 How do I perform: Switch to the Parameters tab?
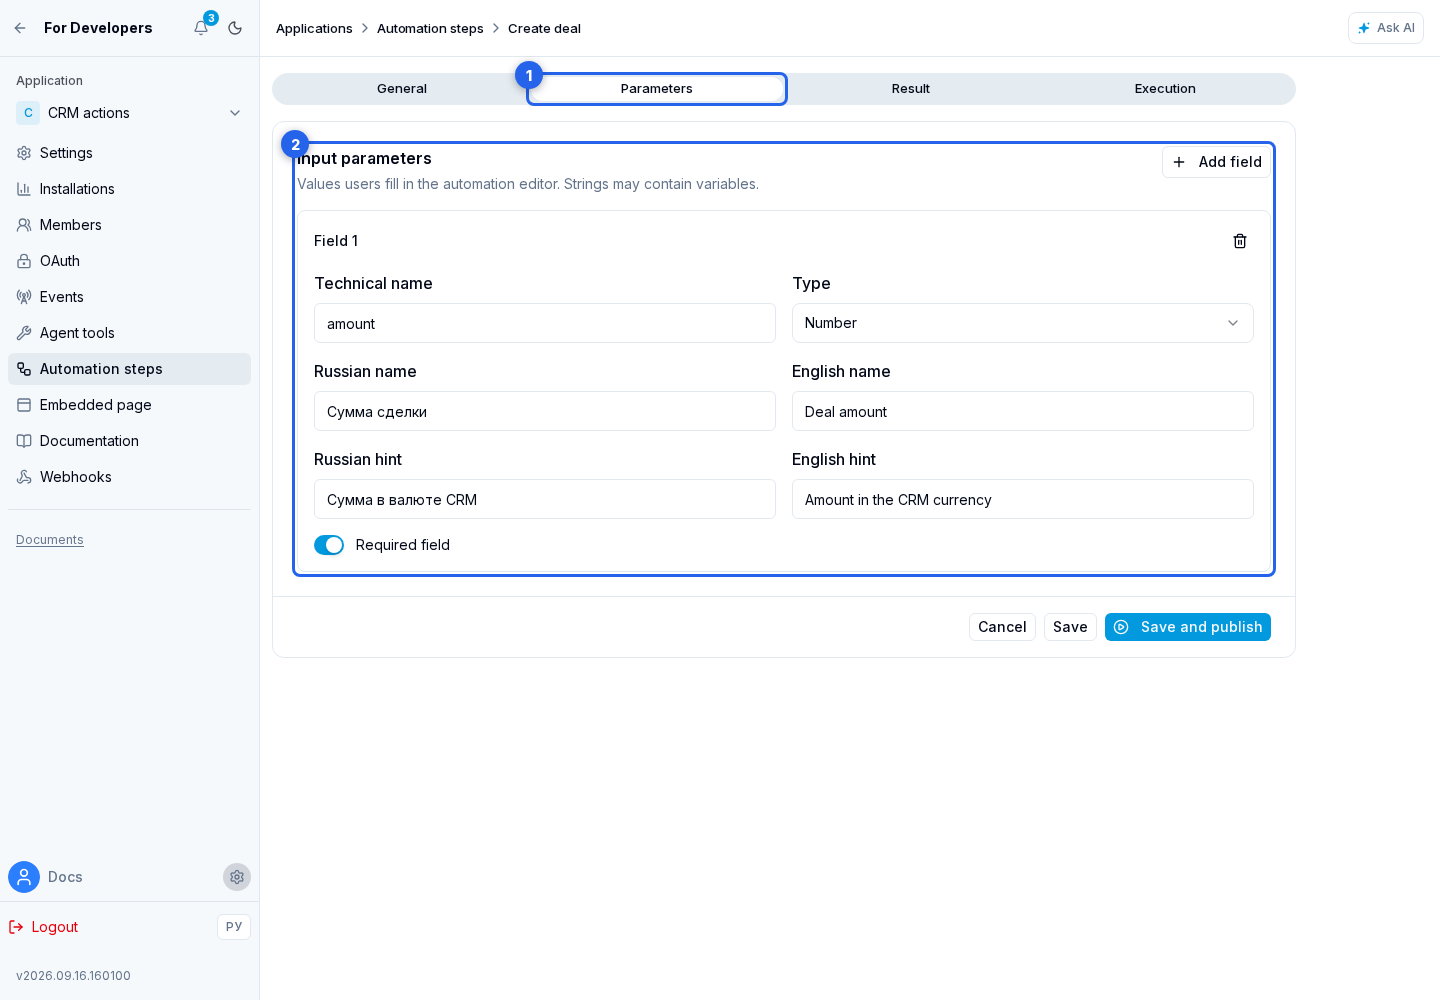657,89
